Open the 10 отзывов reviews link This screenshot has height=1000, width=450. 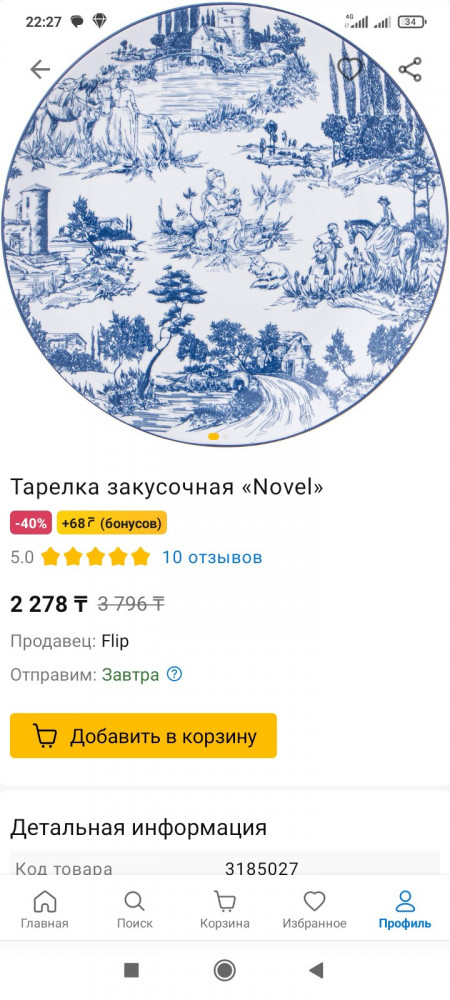pyautogui.click(x=212, y=557)
